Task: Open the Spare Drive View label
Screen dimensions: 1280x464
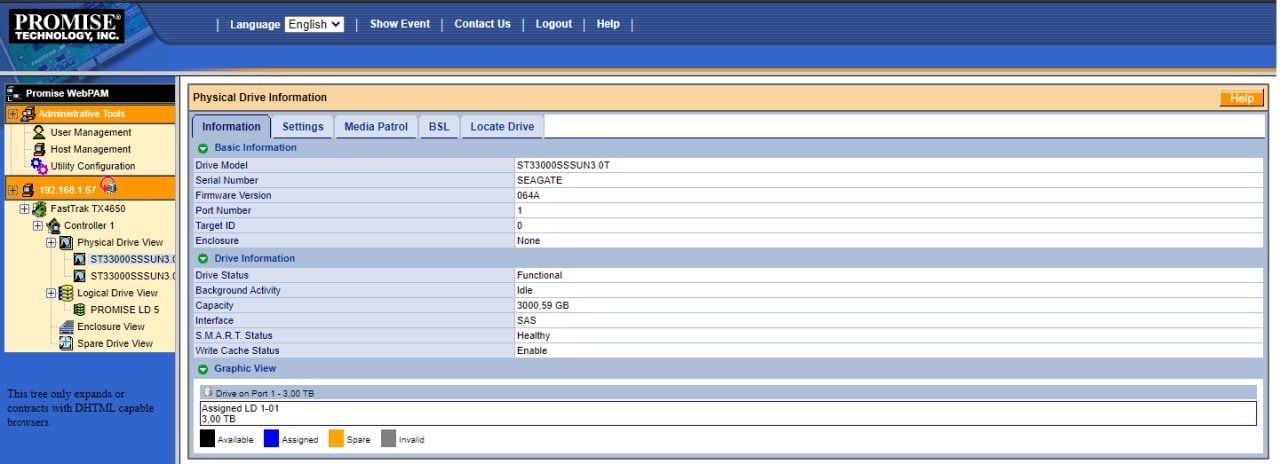Action: (x=115, y=343)
